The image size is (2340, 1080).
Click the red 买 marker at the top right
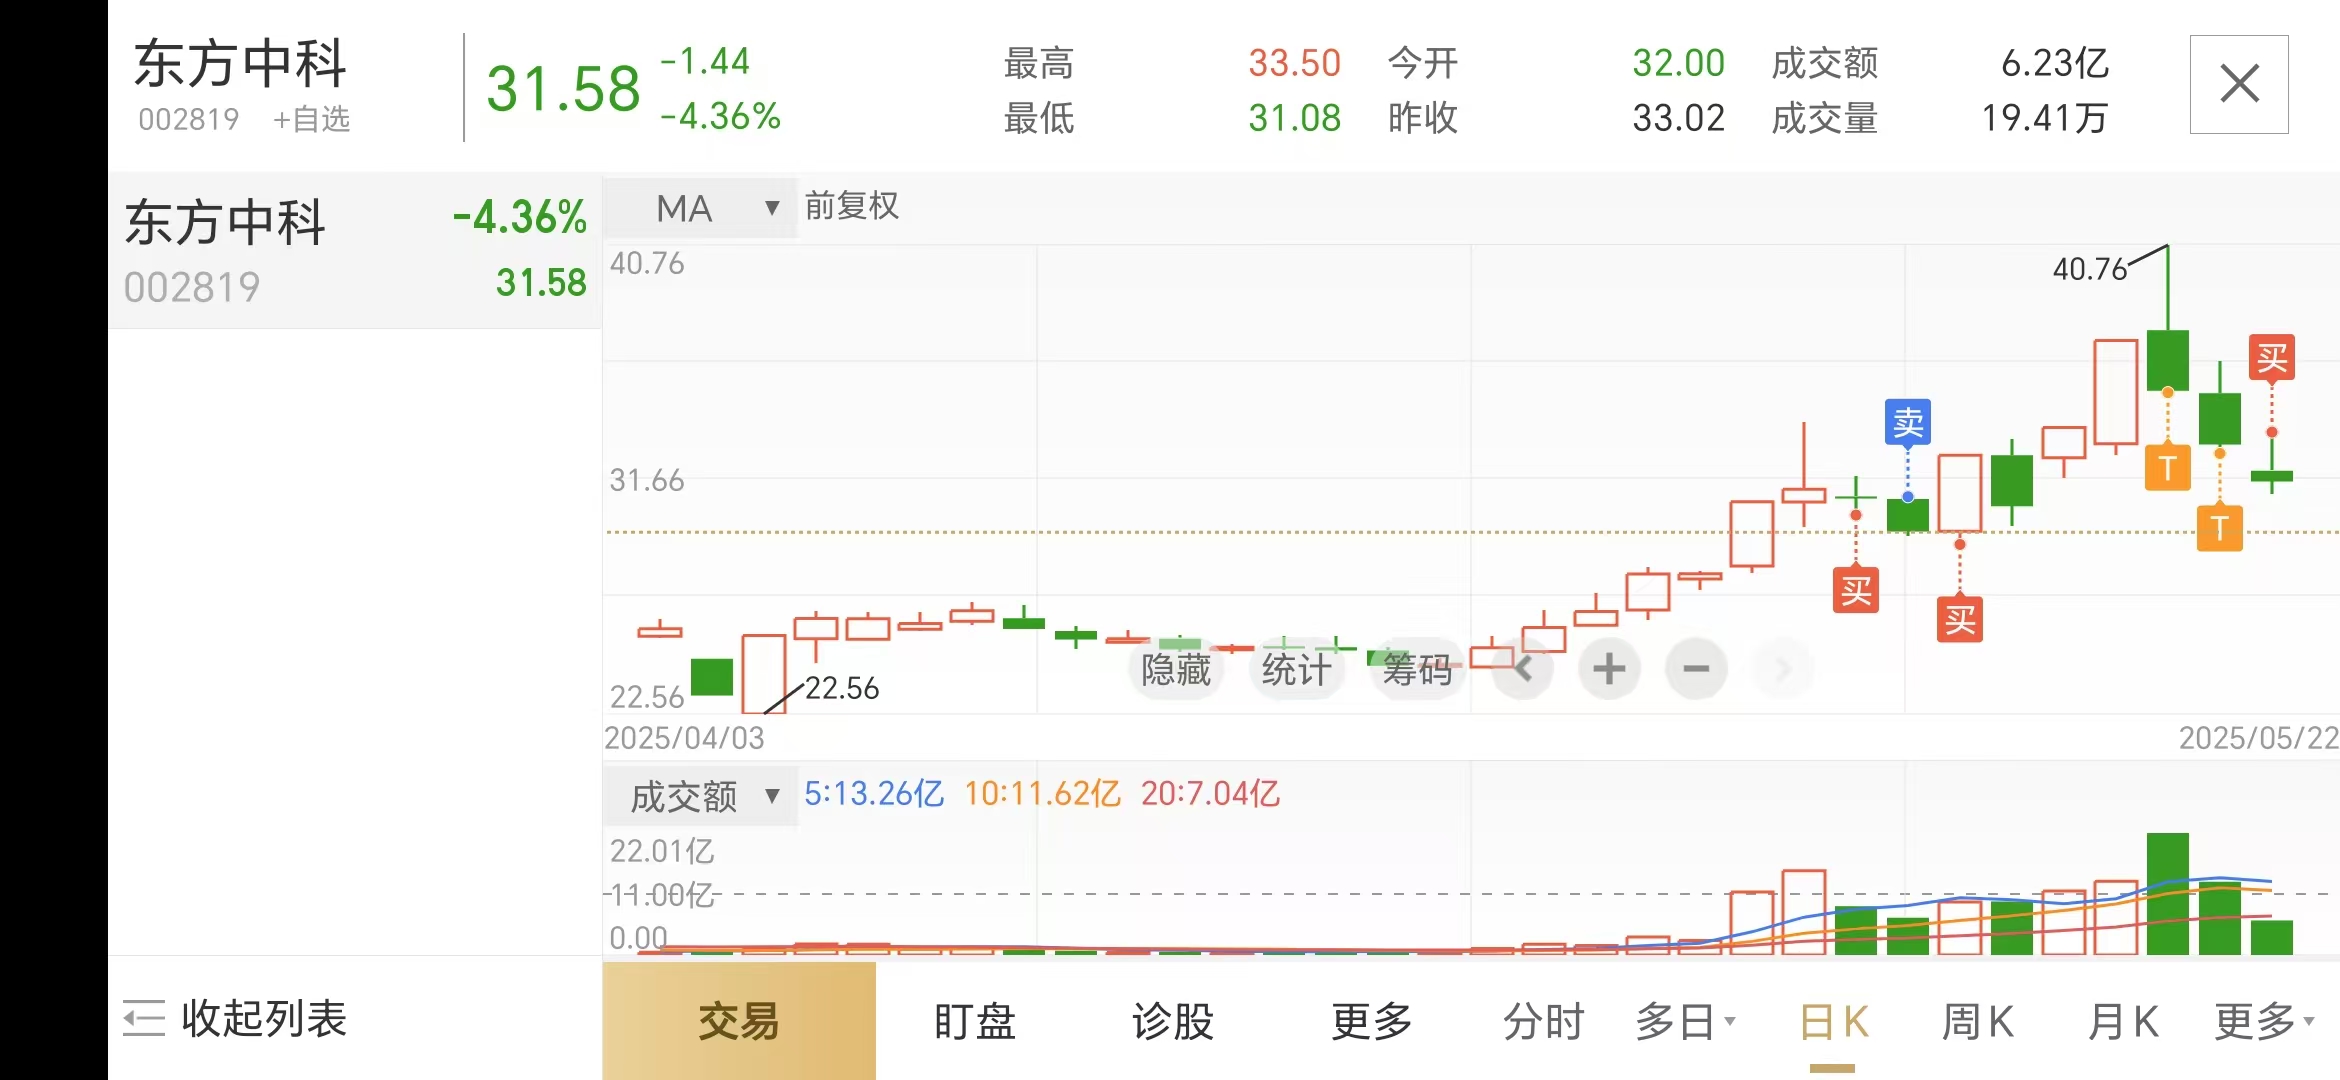pos(2272,358)
